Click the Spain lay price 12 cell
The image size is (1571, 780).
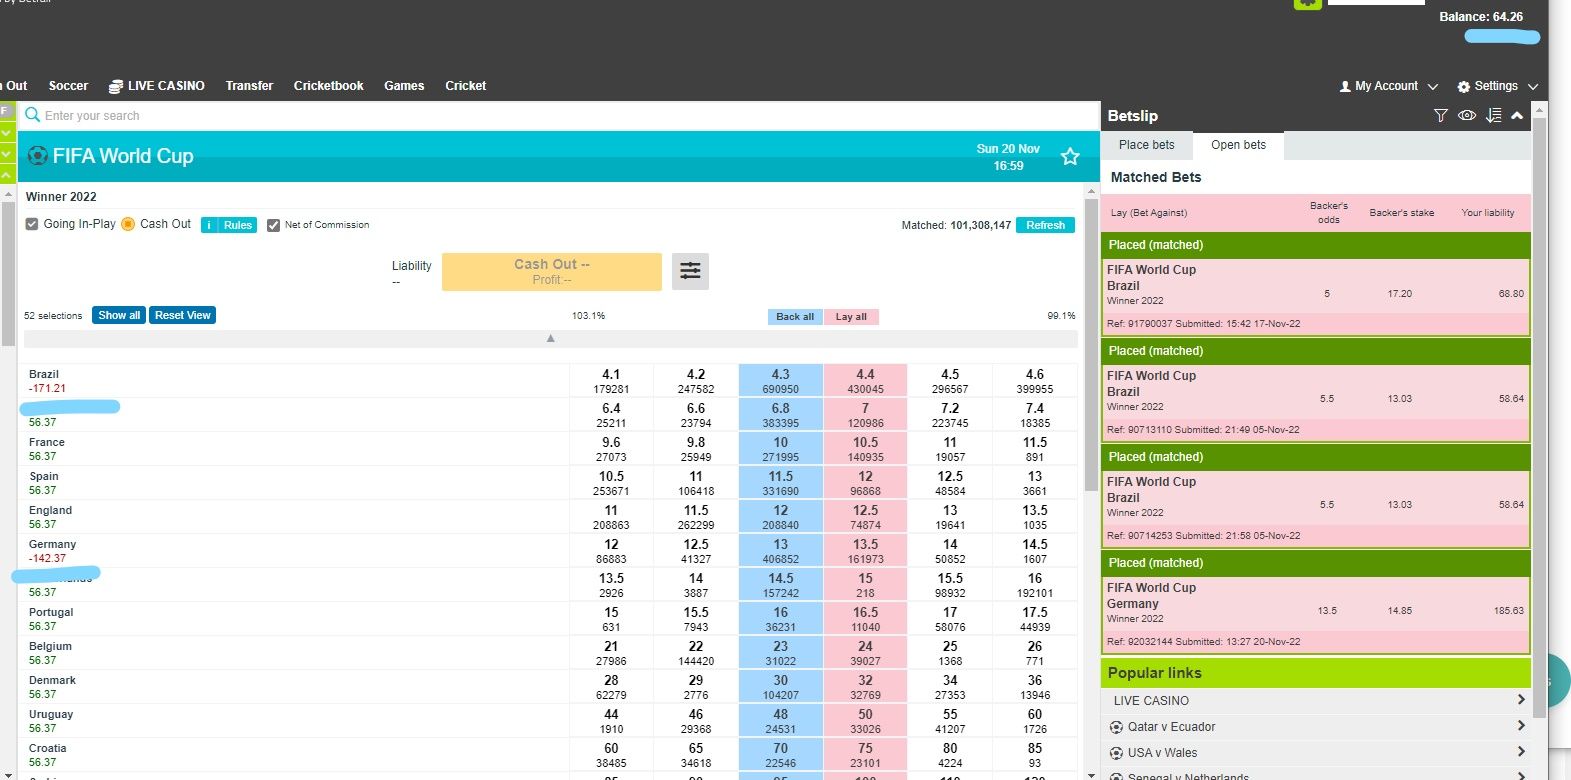865,483
